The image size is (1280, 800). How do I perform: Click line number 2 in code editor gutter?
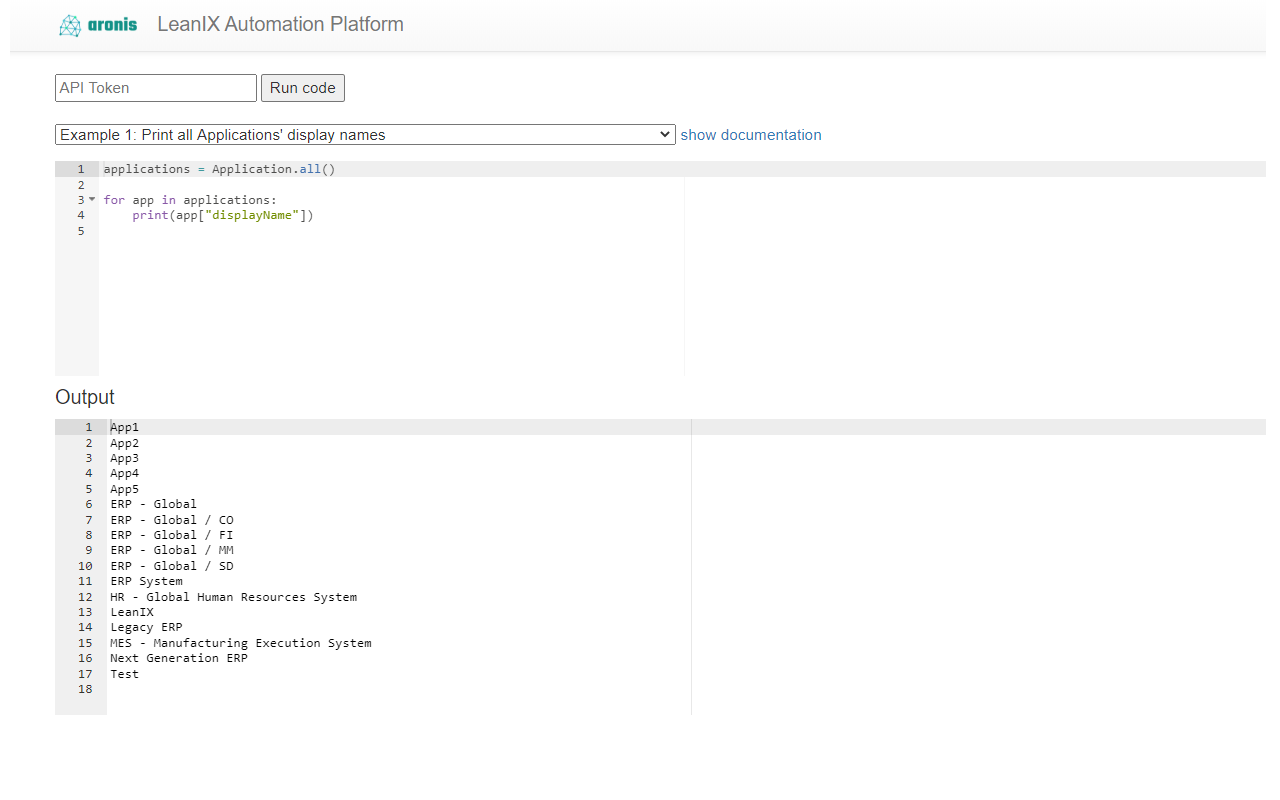[x=81, y=185]
